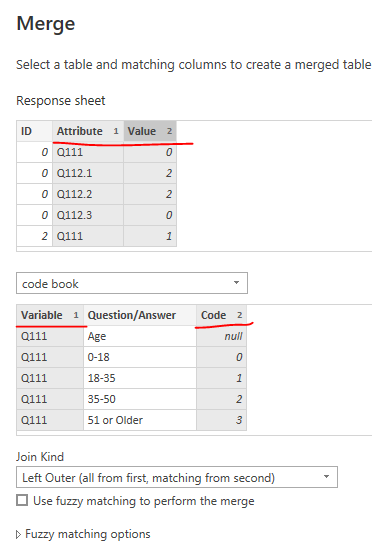Image resolution: width=372 pixels, height=554 pixels.
Task: Select Question/Answer column header
Action: point(140,315)
